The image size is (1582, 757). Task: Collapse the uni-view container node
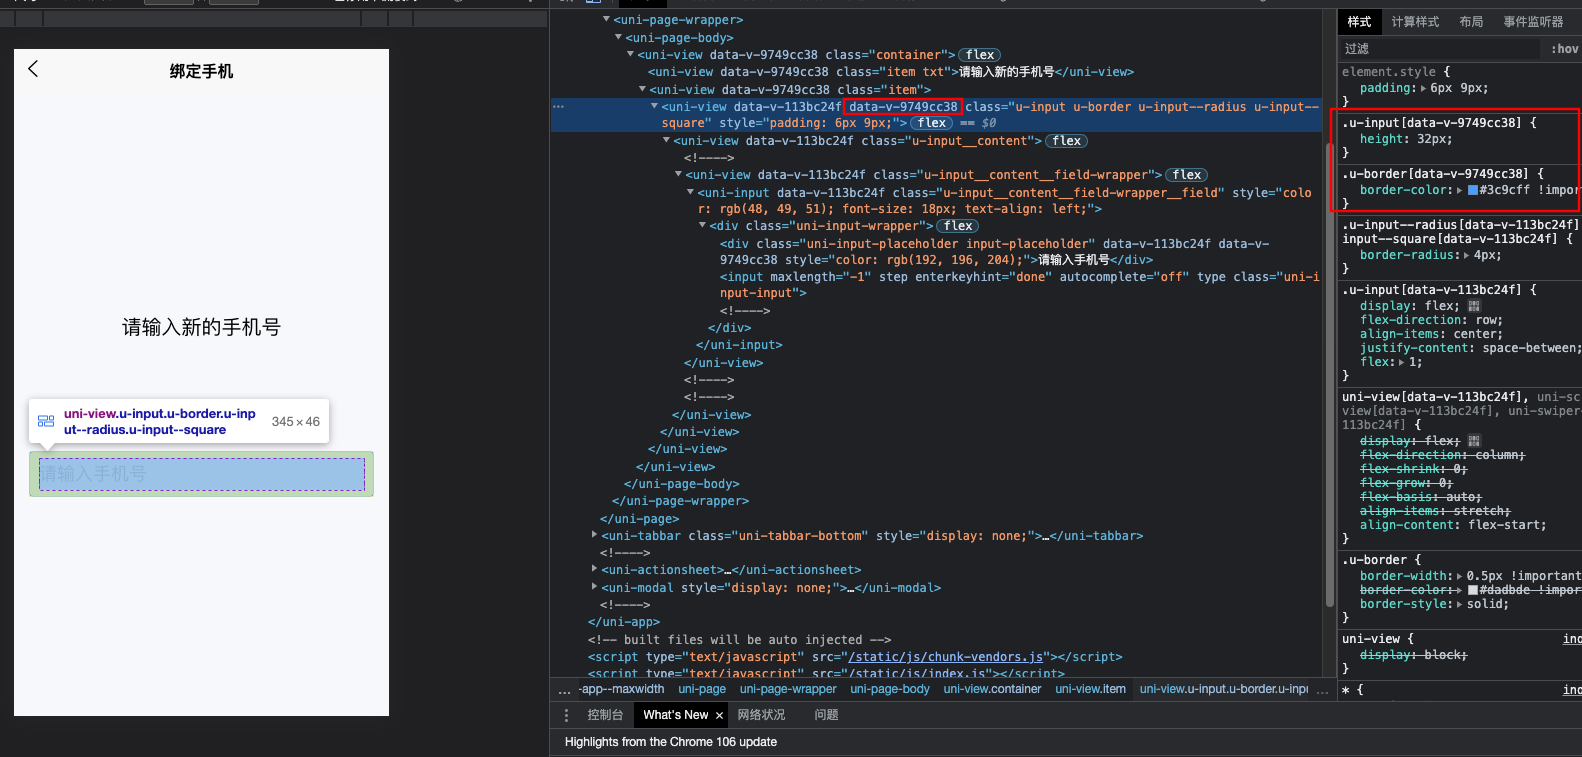[x=630, y=54]
